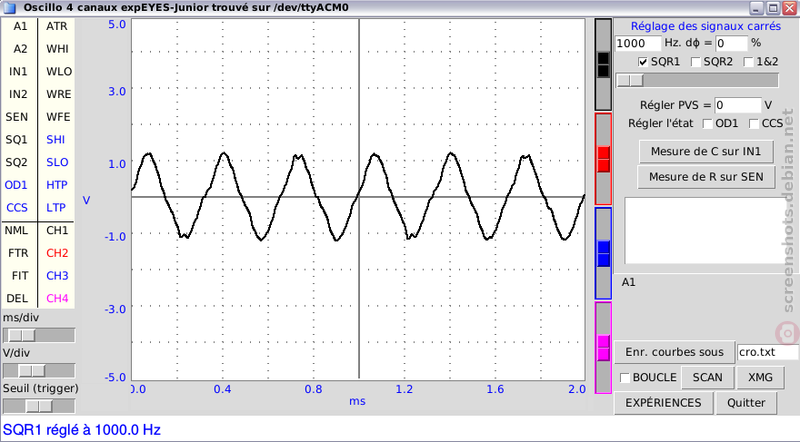Select the WHI option
Screen dimensions: 800x442
[57, 49]
